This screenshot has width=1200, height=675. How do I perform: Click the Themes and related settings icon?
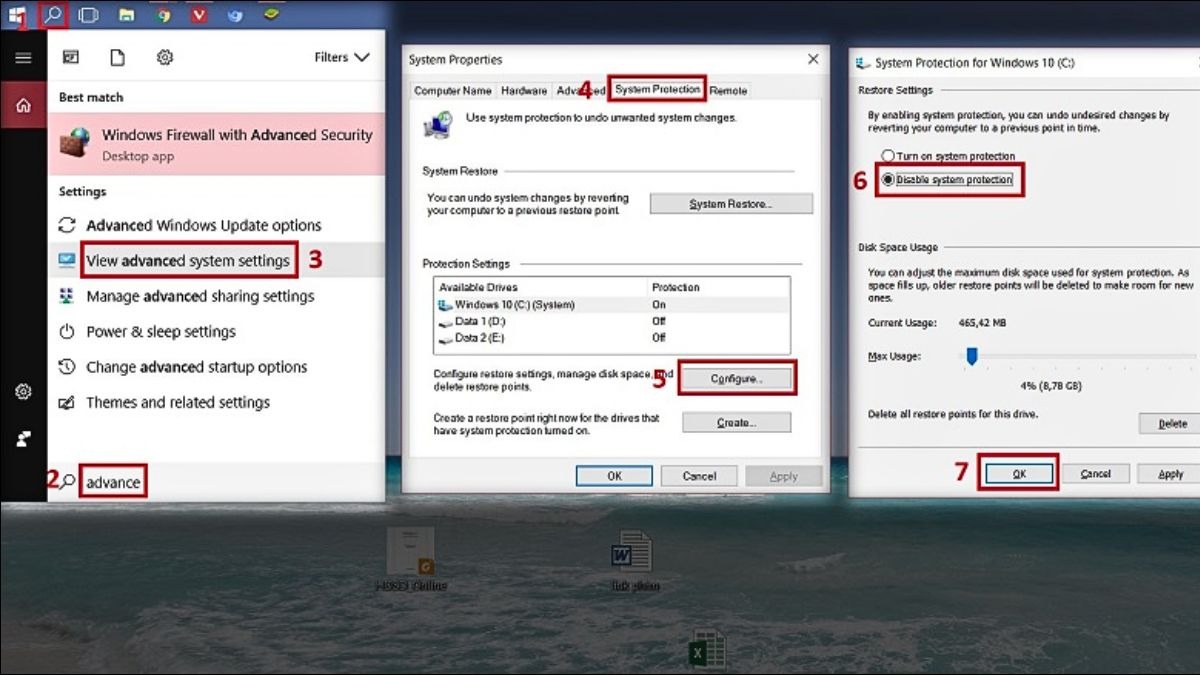click(x=67, y=402)
